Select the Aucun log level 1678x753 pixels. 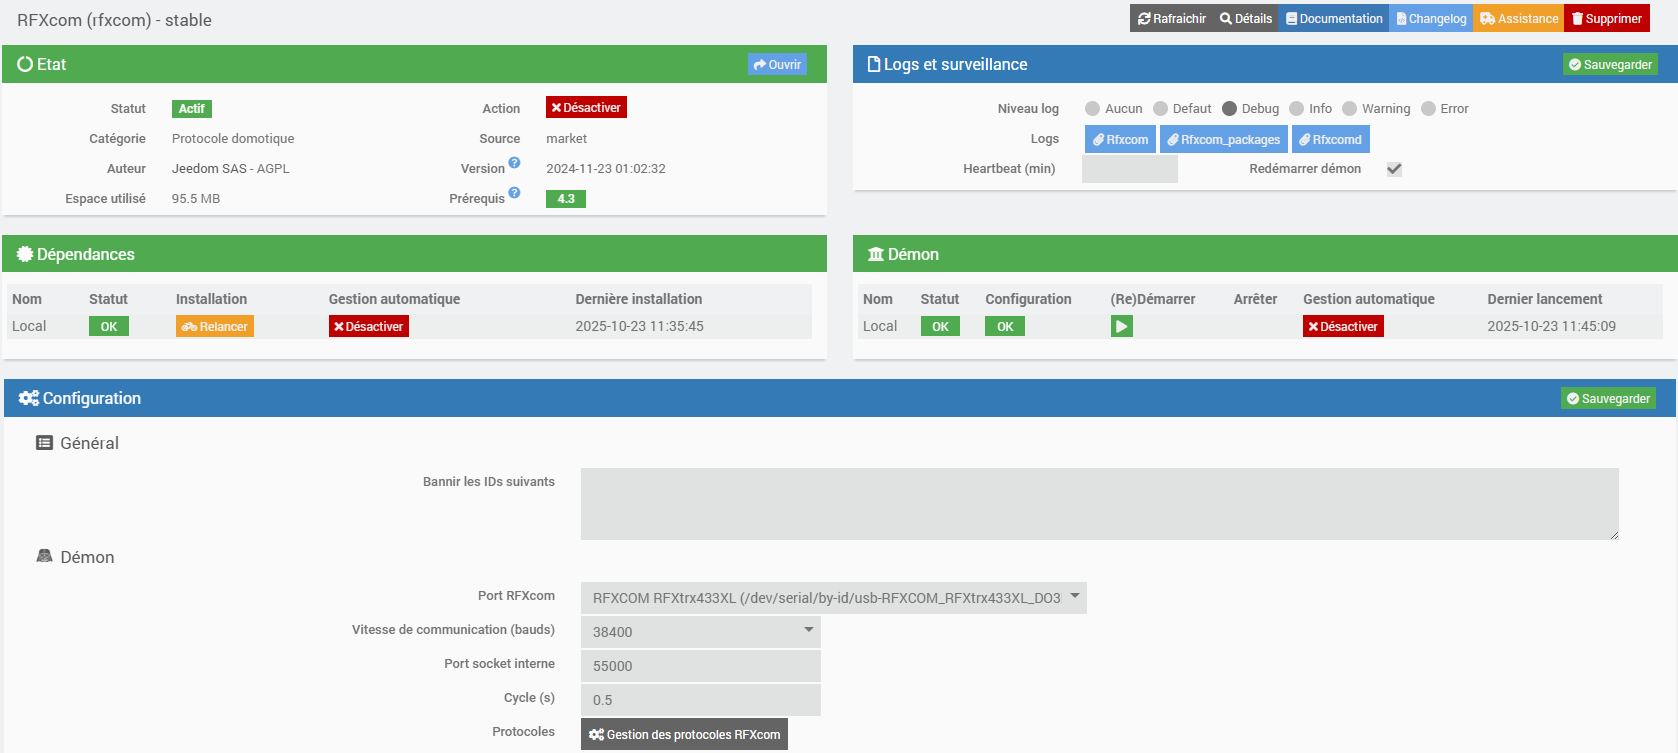point(1093,109)
